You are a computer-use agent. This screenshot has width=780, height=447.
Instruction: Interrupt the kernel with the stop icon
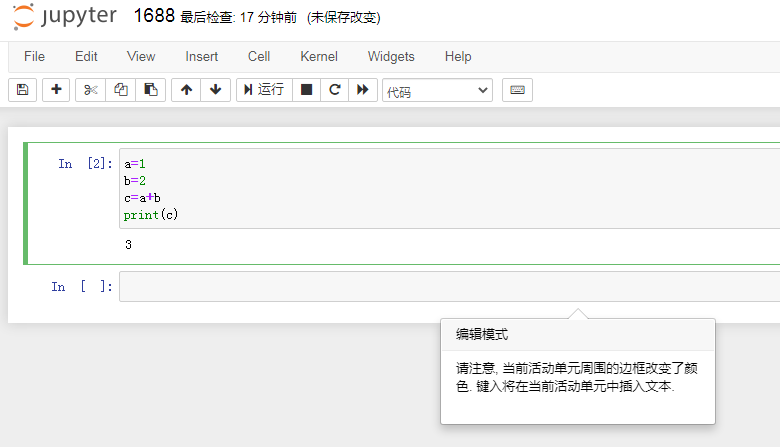[306, 89]
